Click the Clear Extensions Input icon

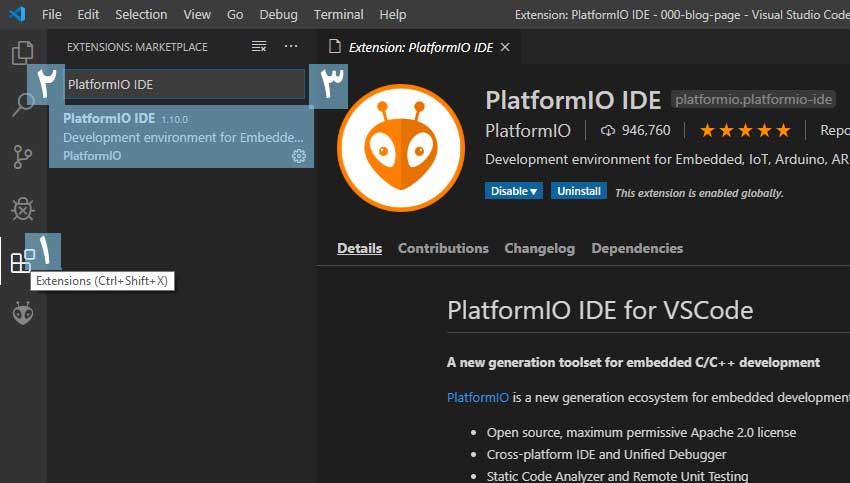(259, 47)
